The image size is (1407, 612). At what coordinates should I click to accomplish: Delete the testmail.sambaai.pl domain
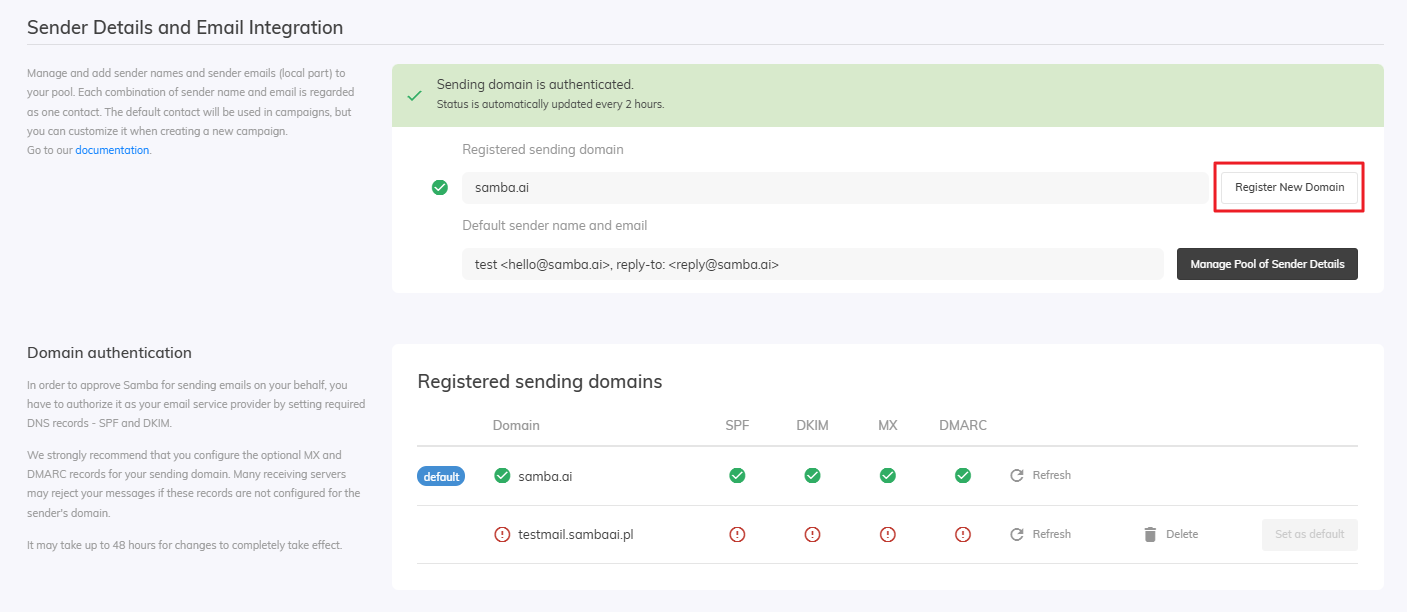tap(1170, 534)
